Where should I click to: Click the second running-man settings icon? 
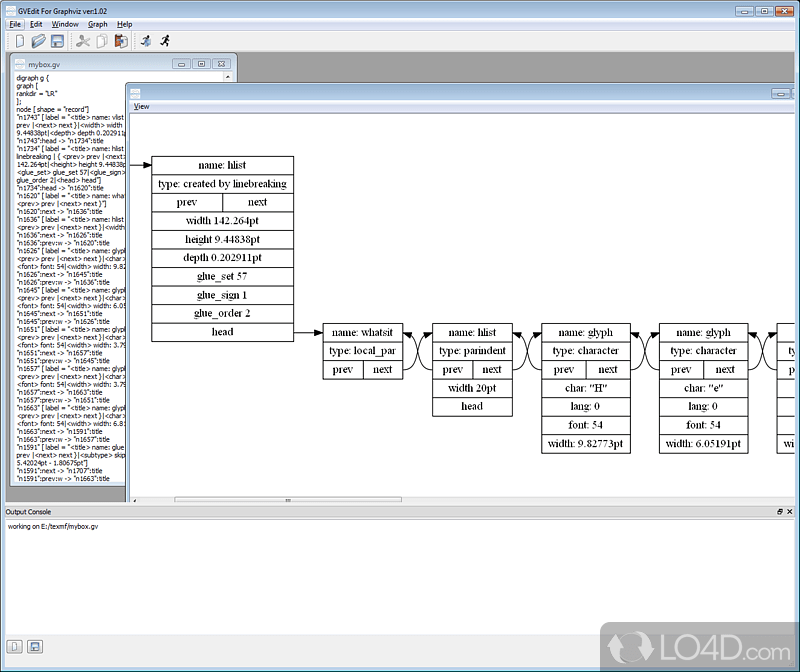tap(165, 41)
